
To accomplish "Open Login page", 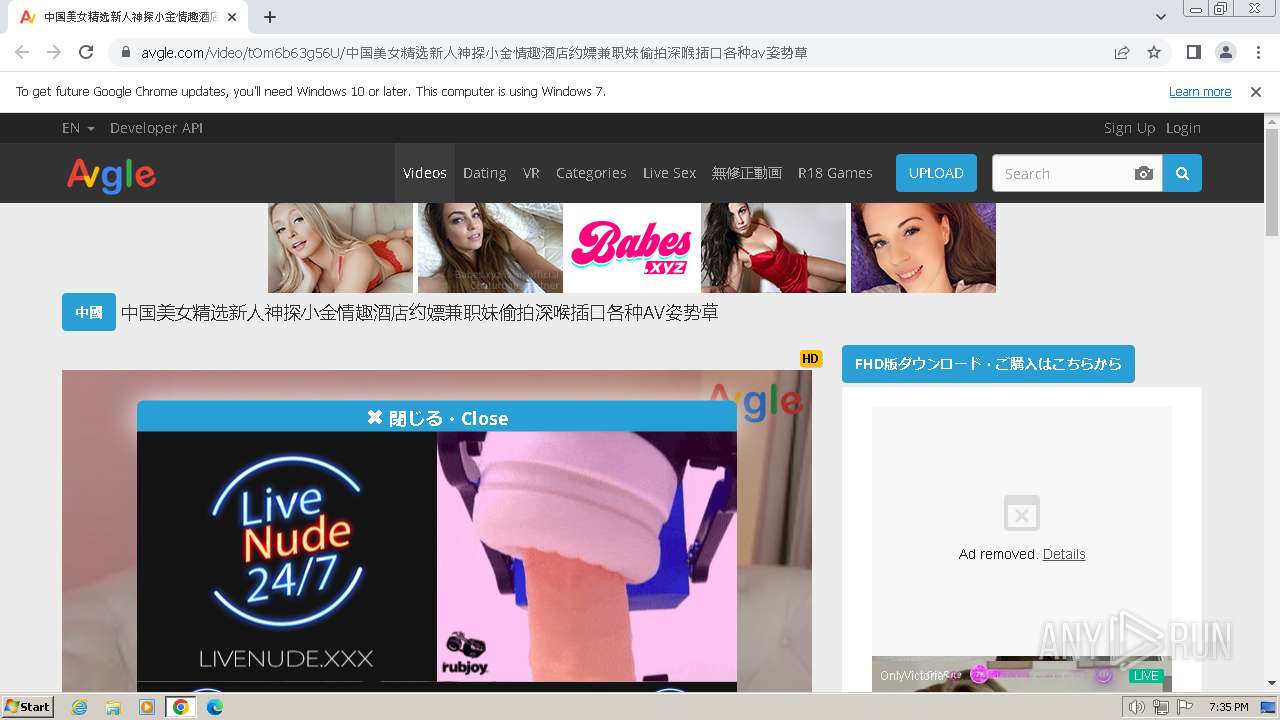I will [x=1183, y=128].
